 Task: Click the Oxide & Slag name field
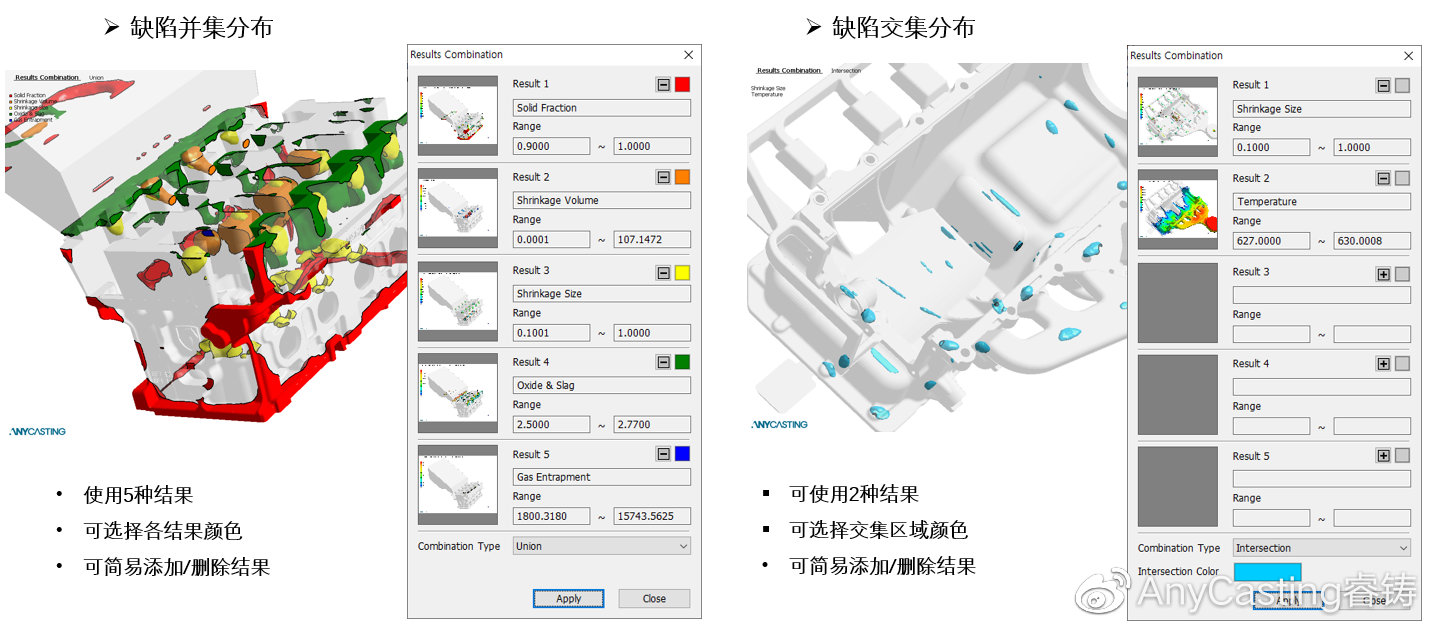pos(602,385)
